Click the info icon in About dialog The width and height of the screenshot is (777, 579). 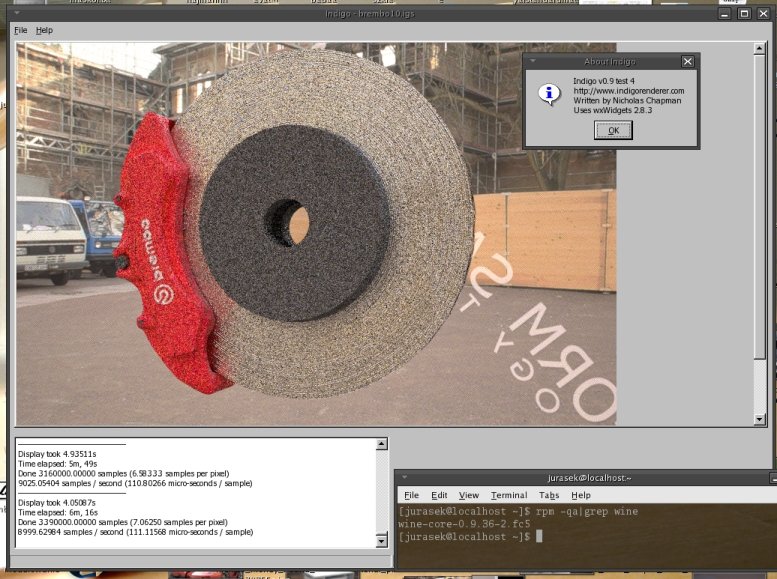pyautogui.click(x=549, y=95)
